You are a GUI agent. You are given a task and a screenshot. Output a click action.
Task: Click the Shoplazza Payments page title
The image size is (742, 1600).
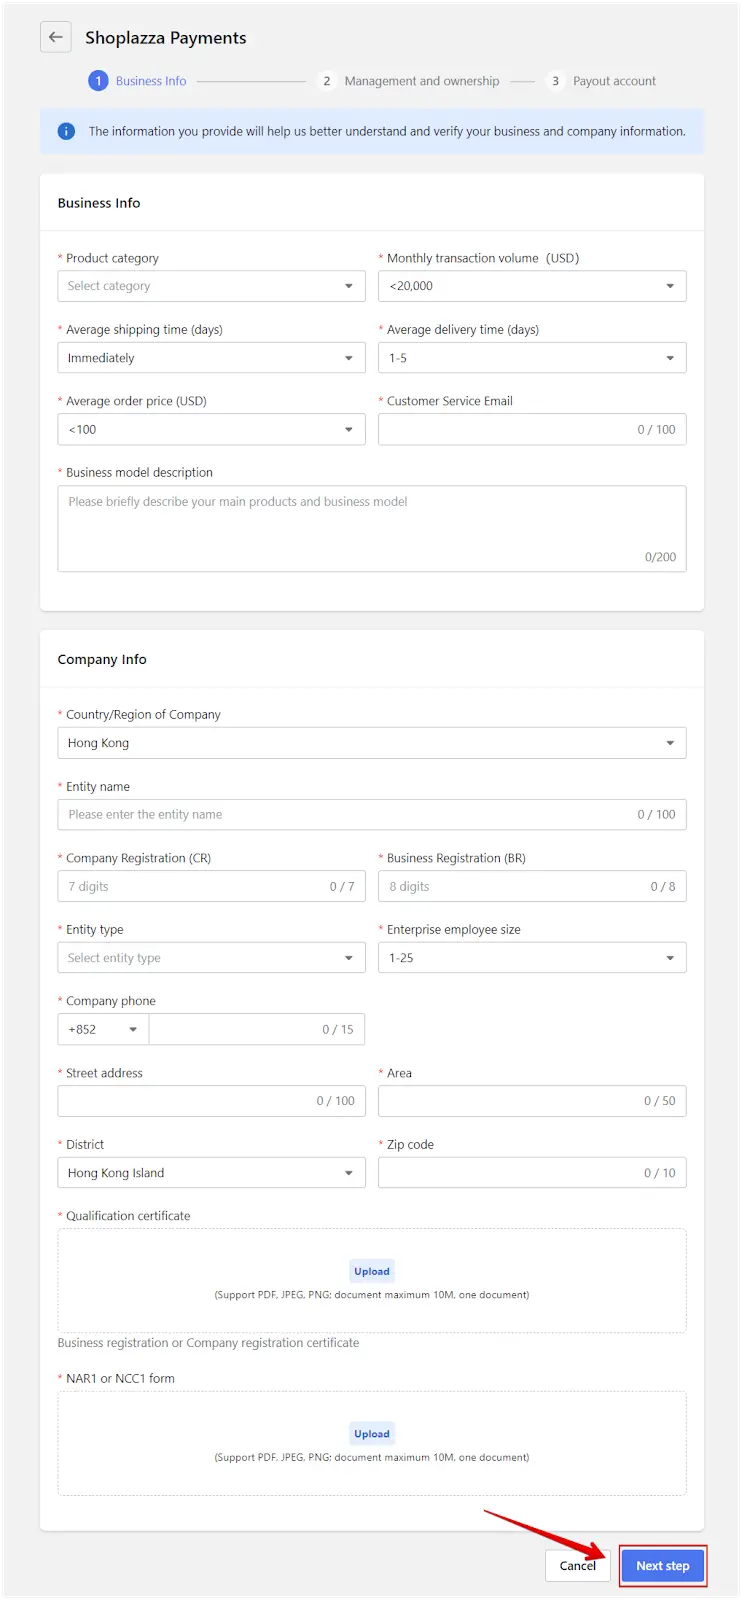pyautogui.click(x=166, y=38)
